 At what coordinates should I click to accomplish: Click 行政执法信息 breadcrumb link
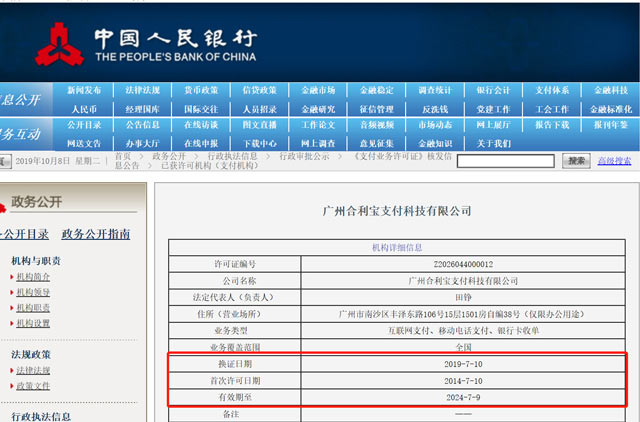tap(232, 156)
